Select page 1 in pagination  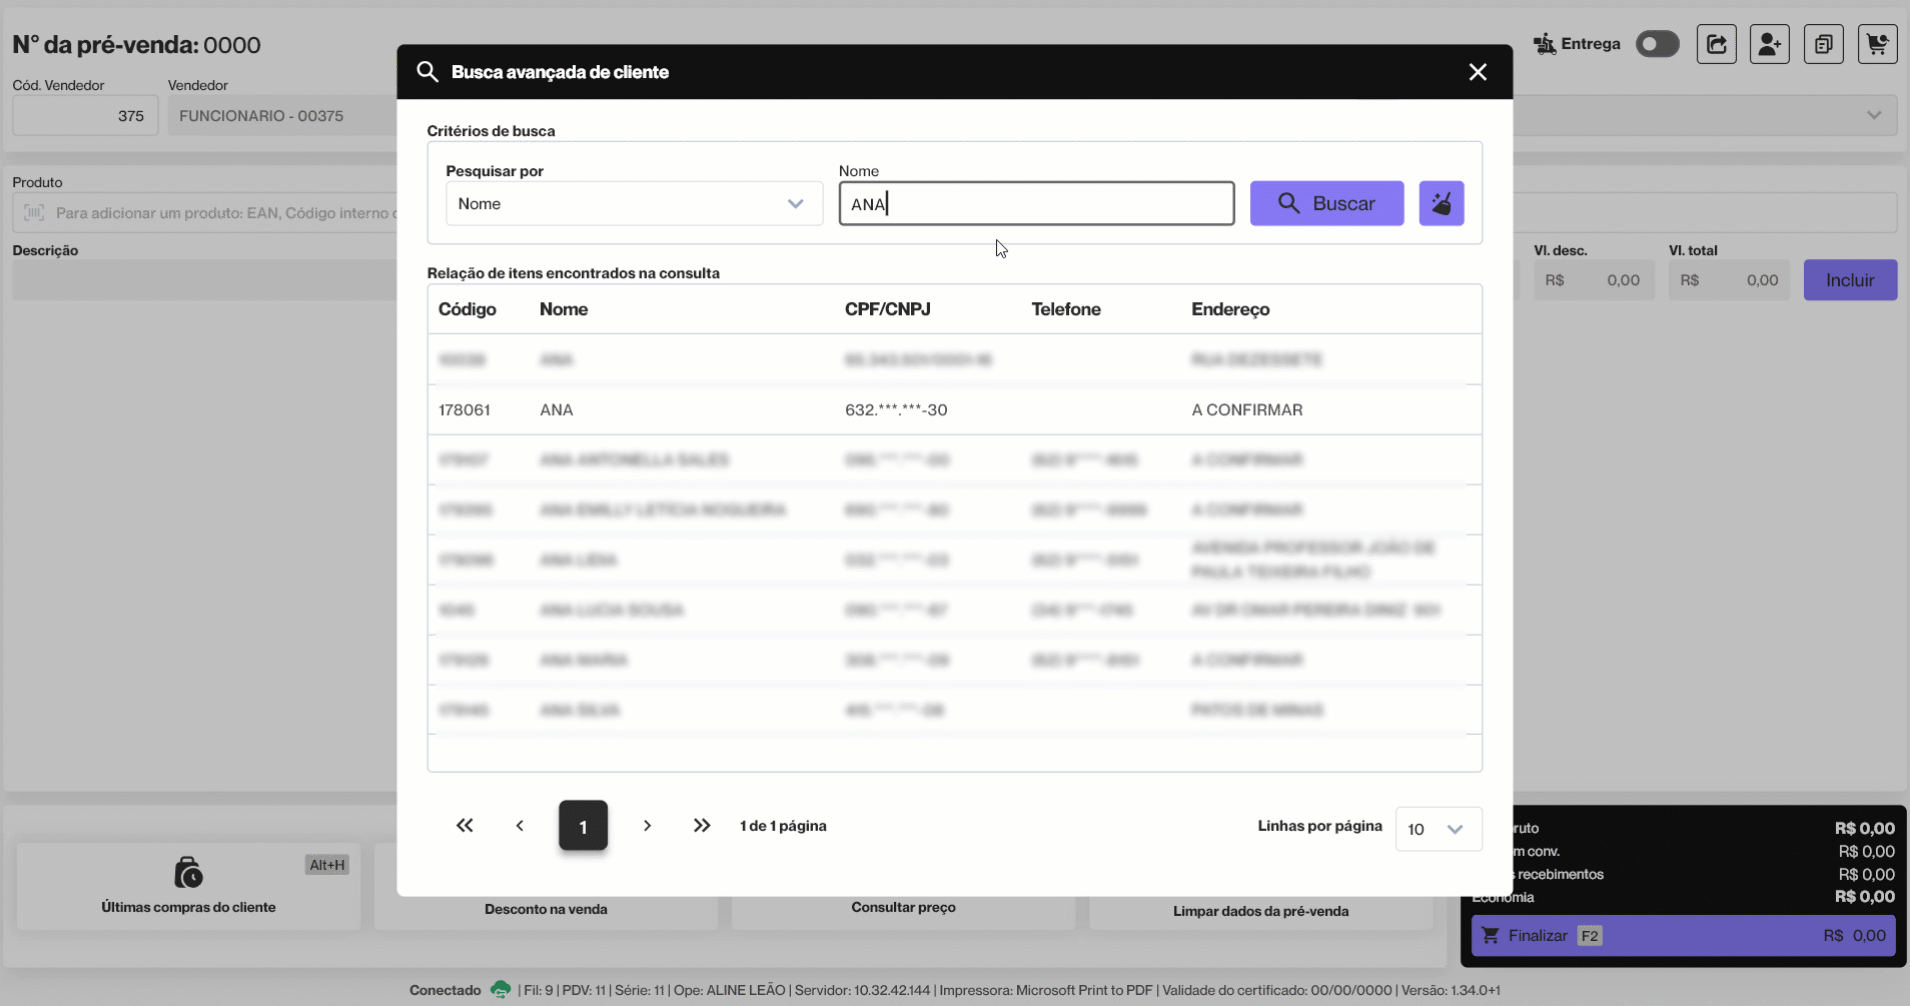[583, 826]
